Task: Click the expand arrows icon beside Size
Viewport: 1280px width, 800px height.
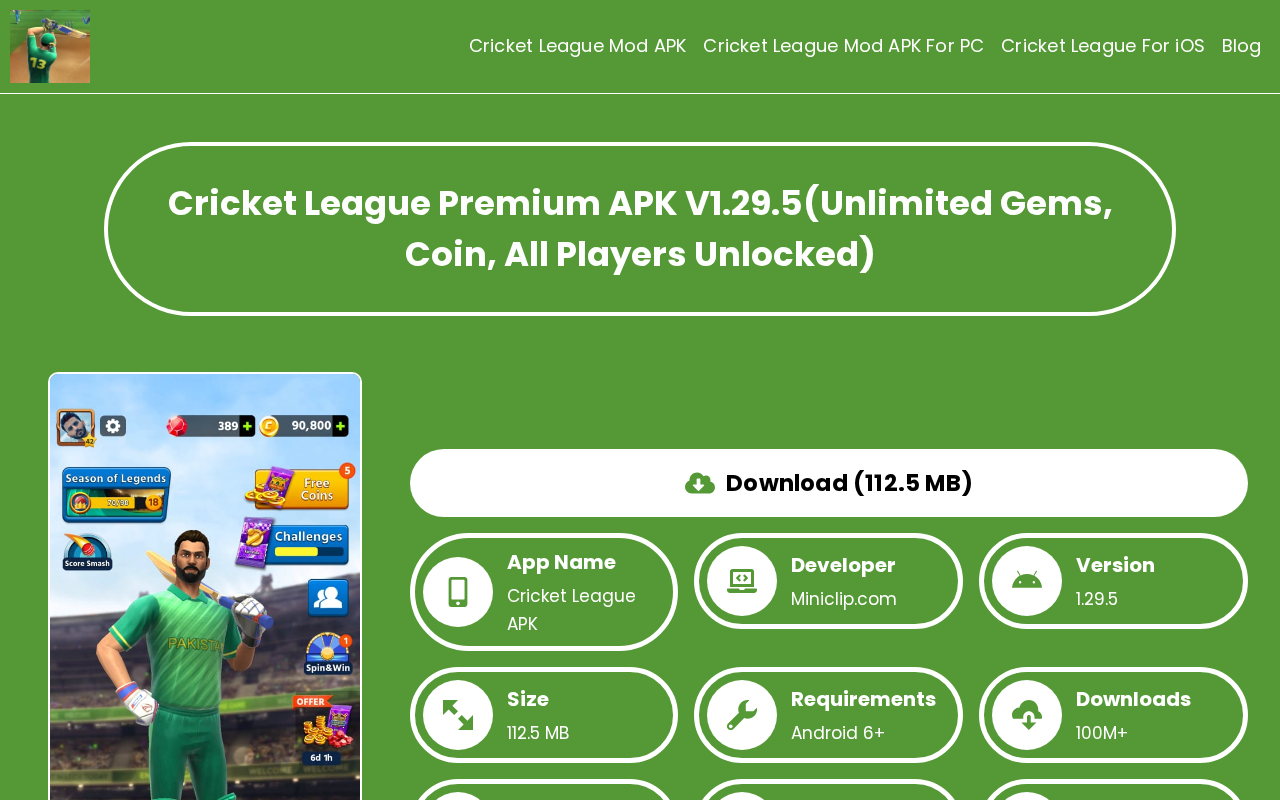Action: 458,715
